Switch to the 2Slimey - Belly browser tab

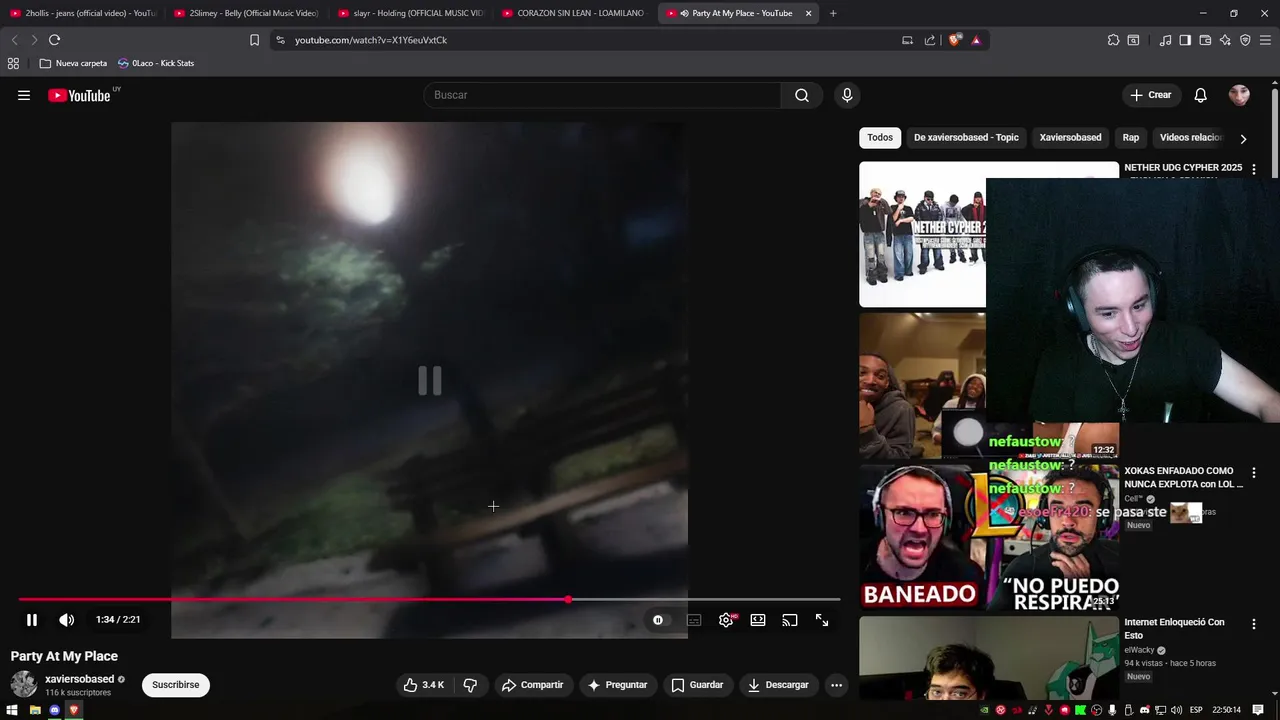[247, 13]
